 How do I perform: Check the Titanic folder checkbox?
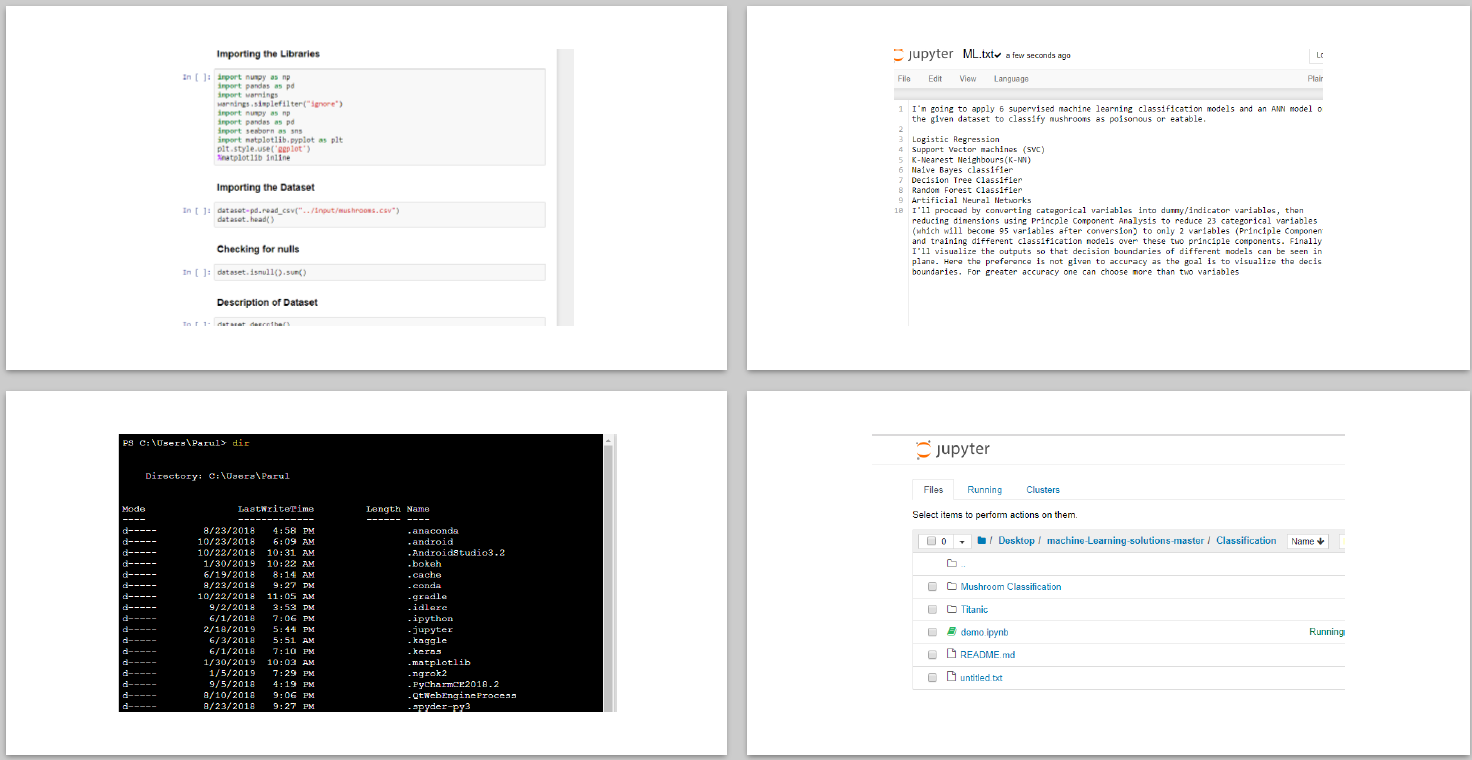932,609
